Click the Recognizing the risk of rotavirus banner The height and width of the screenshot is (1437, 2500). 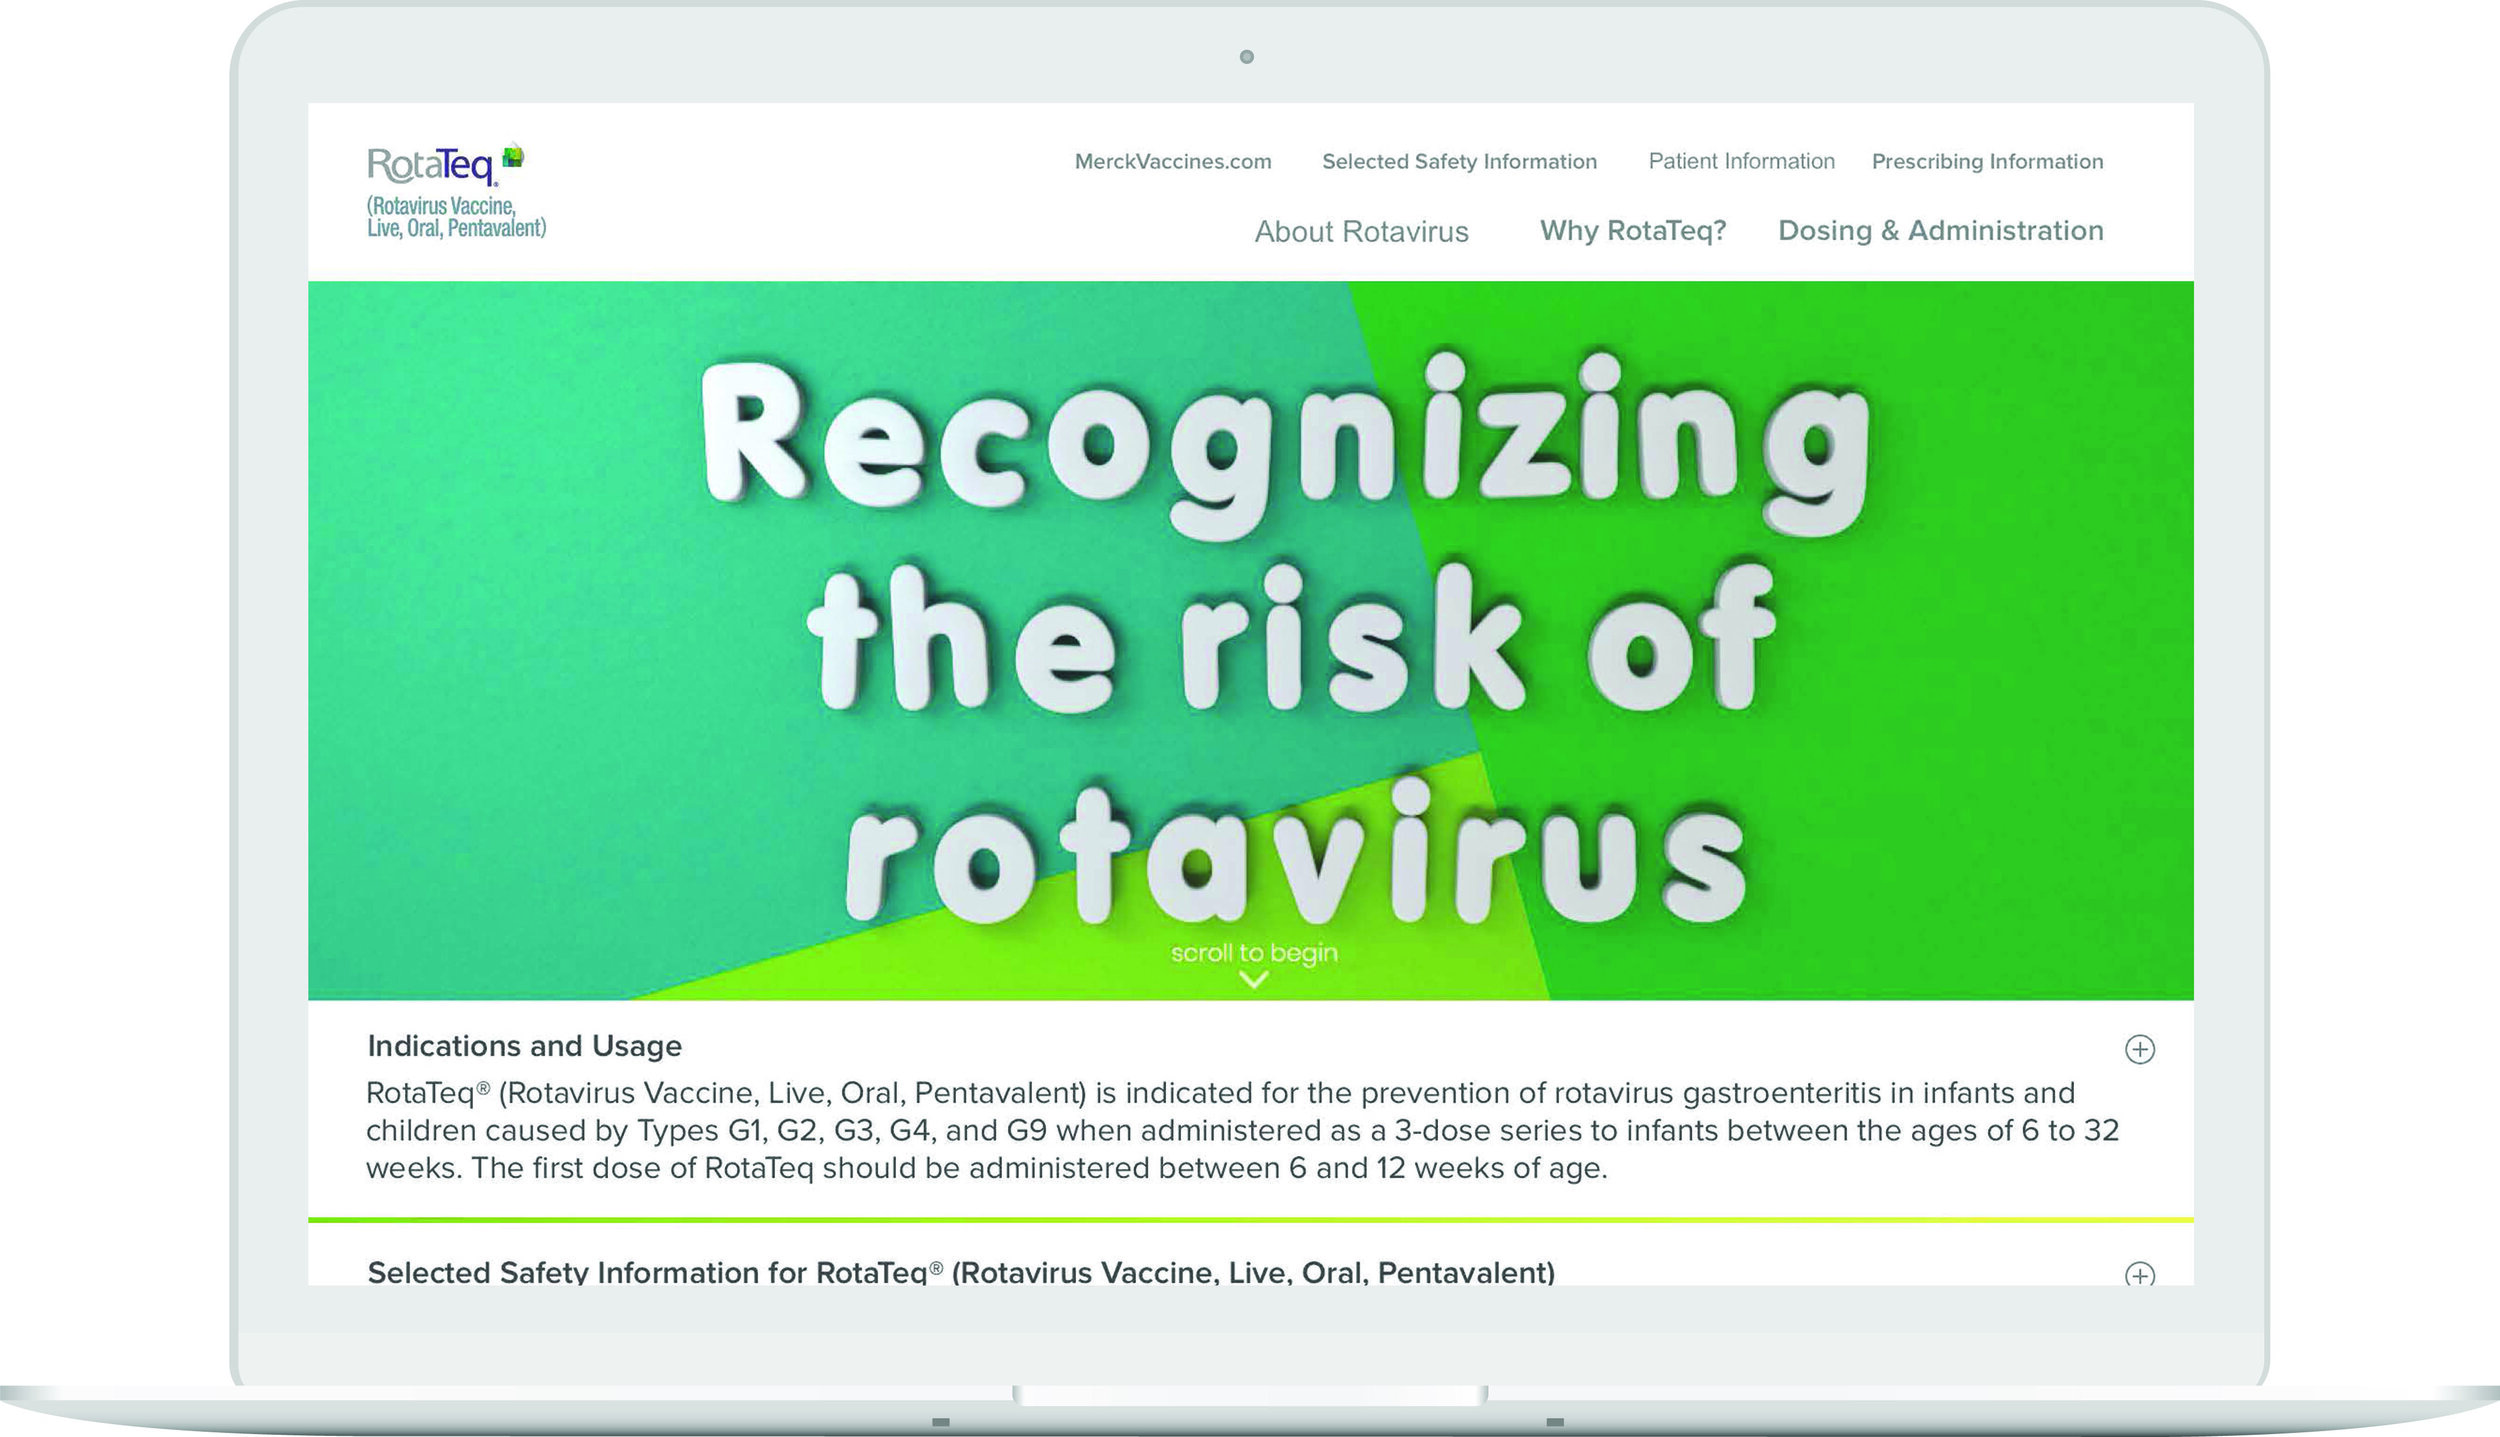1251,640
